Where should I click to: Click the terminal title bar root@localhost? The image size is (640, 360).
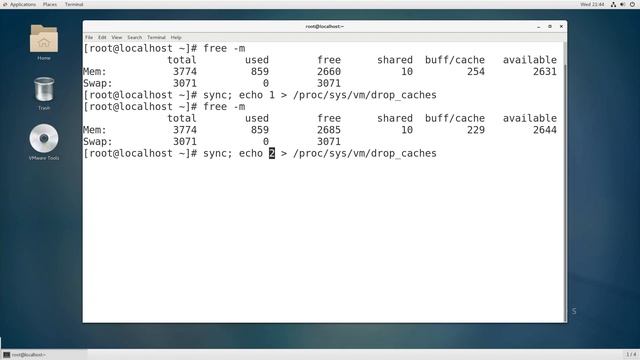(324, 27)
